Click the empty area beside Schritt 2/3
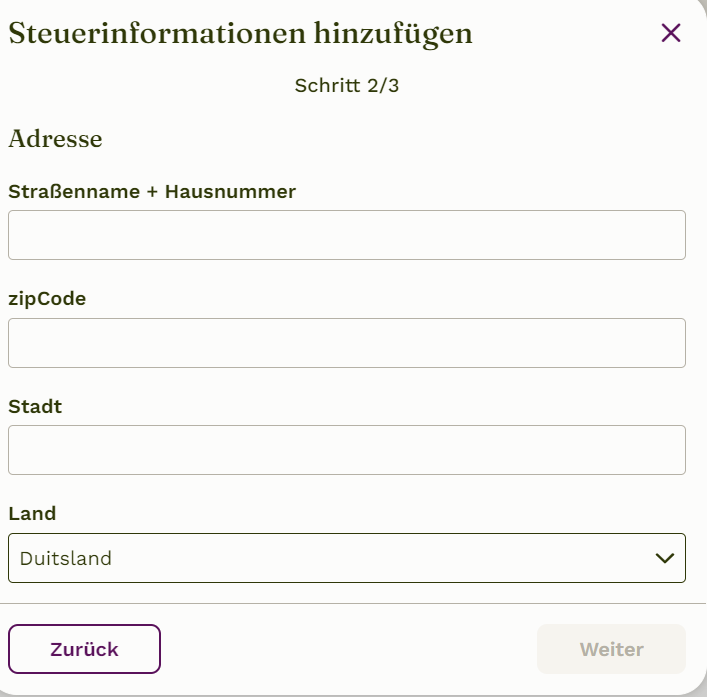This screenshot has width=707, height=697. point(541,86)
